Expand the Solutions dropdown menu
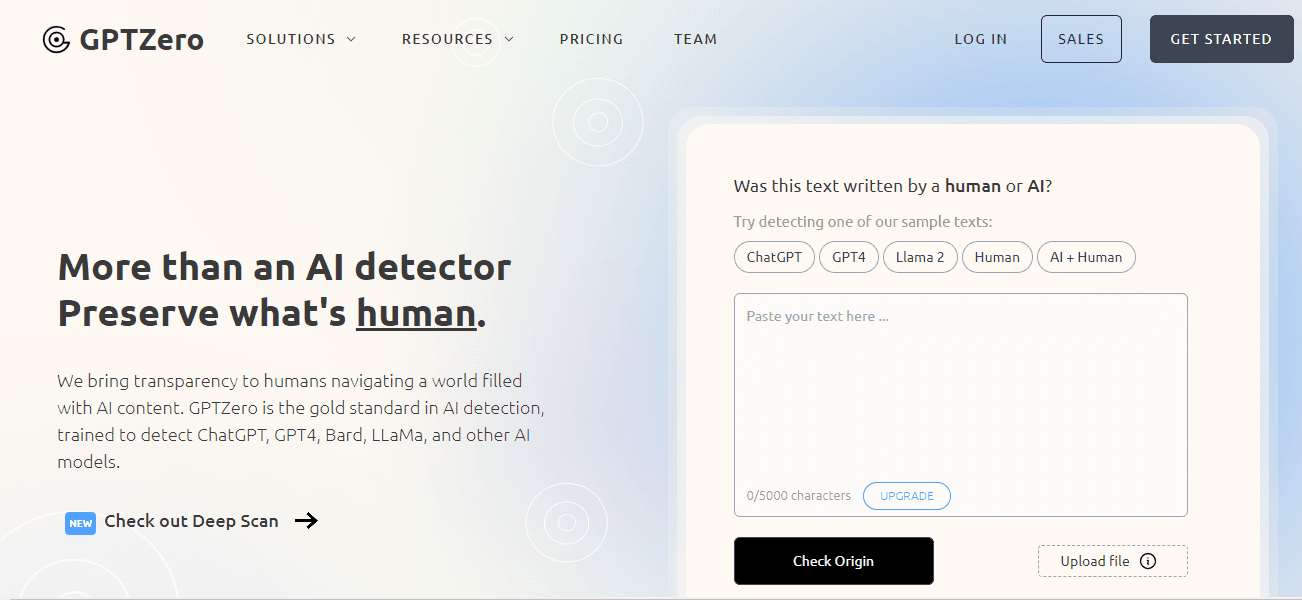The image size is (1302, 600). coord(301,39)
